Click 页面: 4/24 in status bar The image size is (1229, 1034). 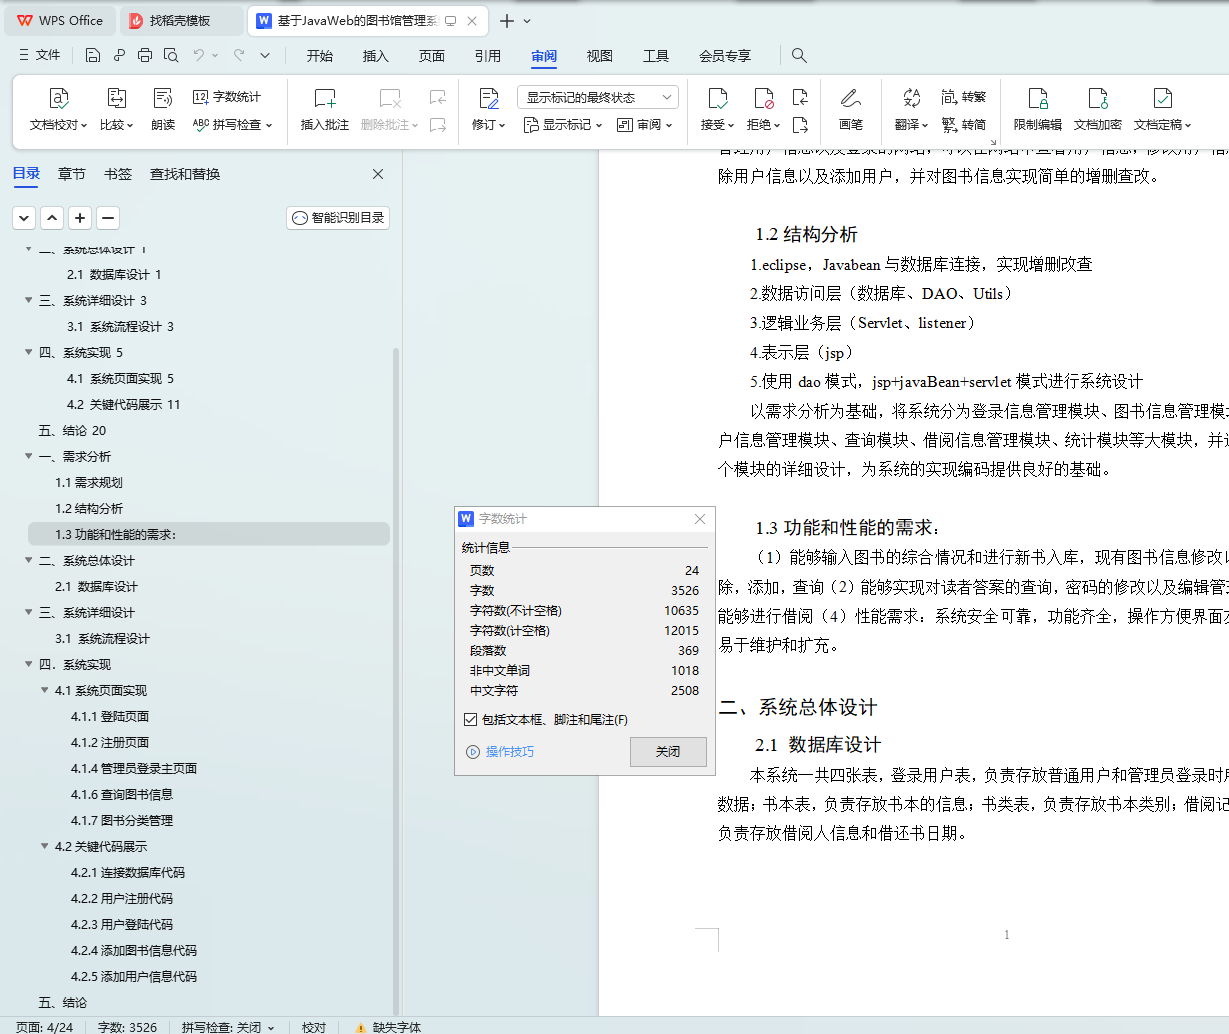pyautogui.click(x=45, y=1027)
